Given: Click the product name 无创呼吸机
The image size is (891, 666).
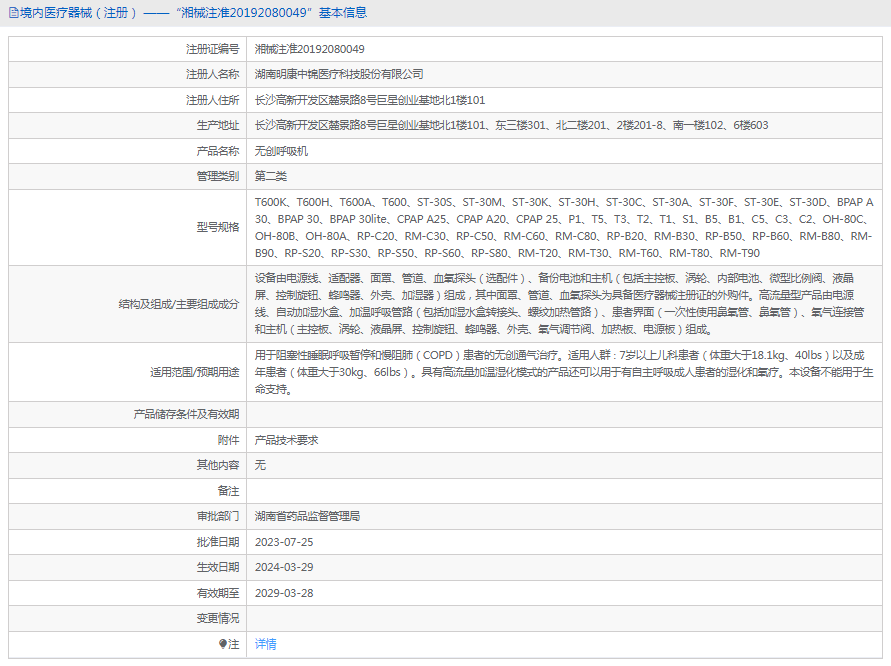Looking at the screenshot, I should [264, 150].
